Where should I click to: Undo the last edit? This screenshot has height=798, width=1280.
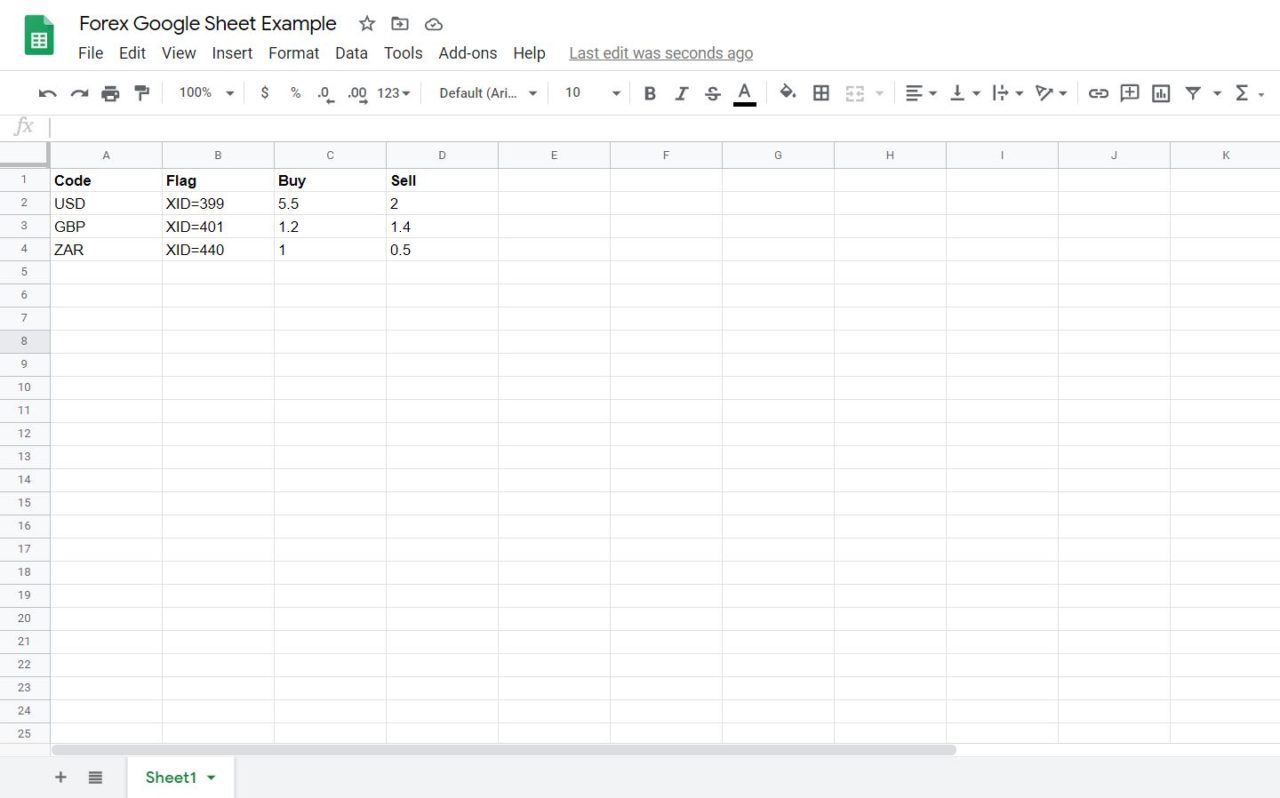(x=47, y=92)
